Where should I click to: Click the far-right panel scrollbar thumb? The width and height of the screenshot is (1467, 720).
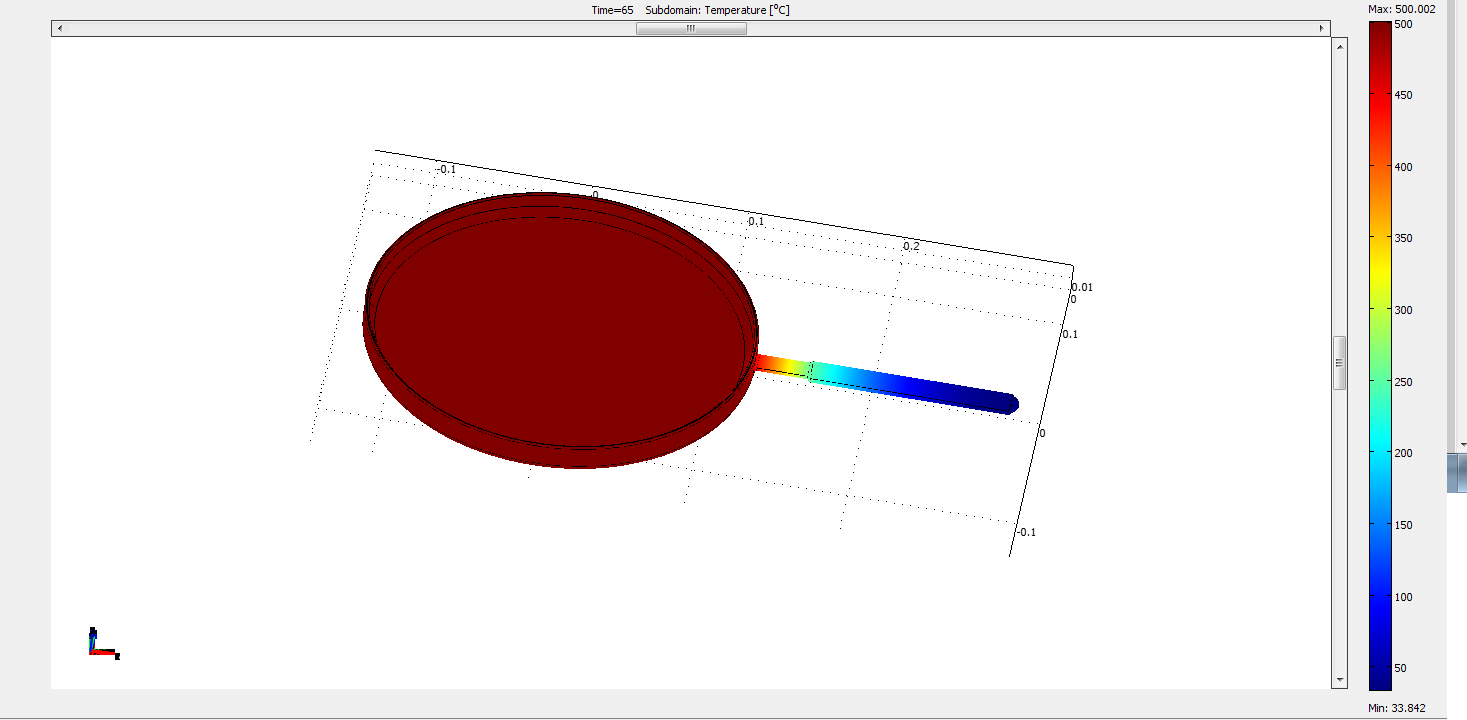point(1456,472)
